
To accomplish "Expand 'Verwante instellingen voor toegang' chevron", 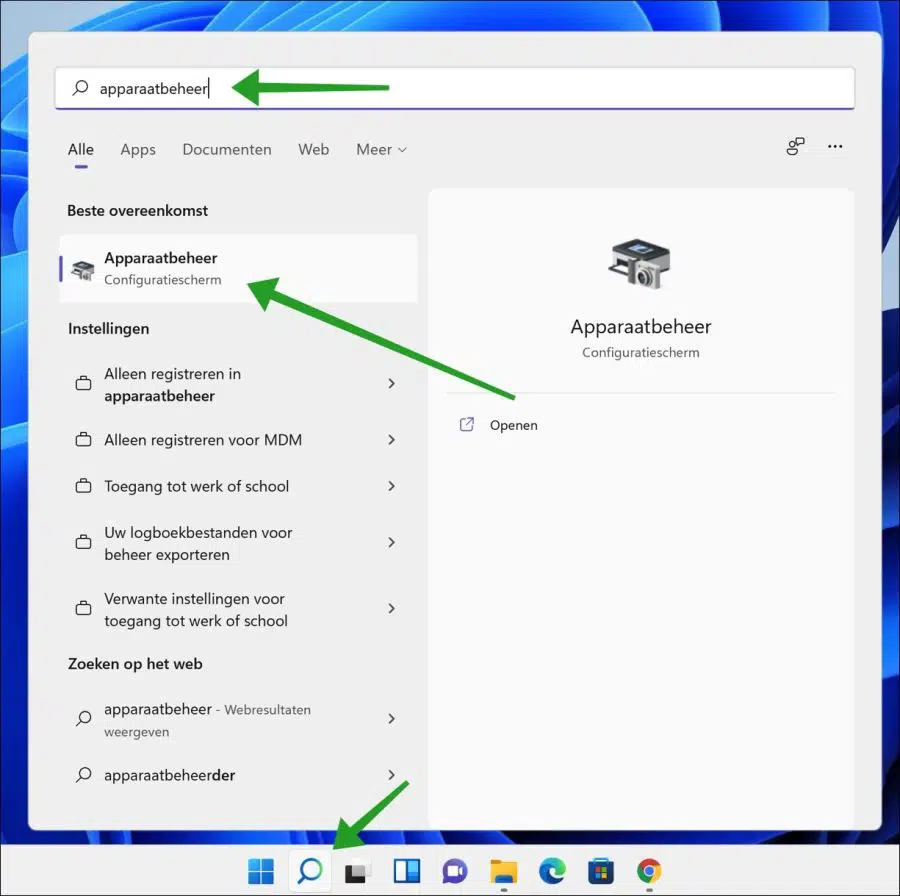I will point(391,608).
